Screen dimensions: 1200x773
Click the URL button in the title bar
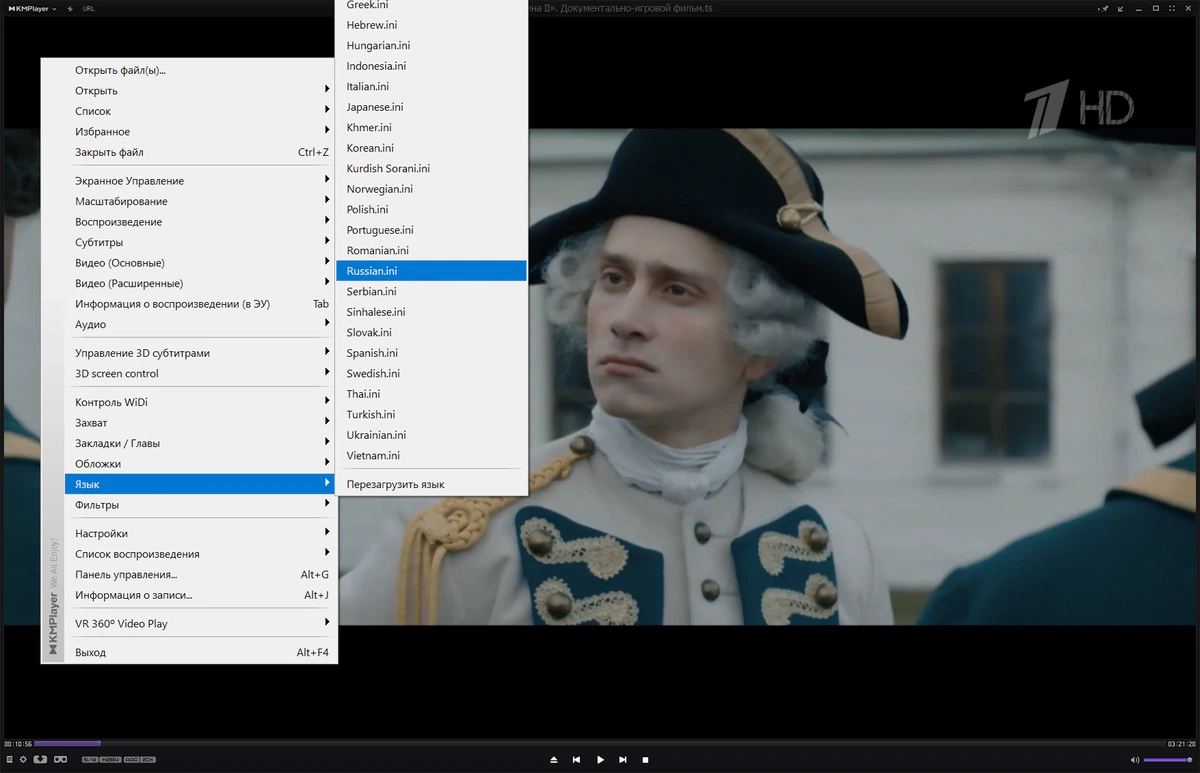click(89, 8)
